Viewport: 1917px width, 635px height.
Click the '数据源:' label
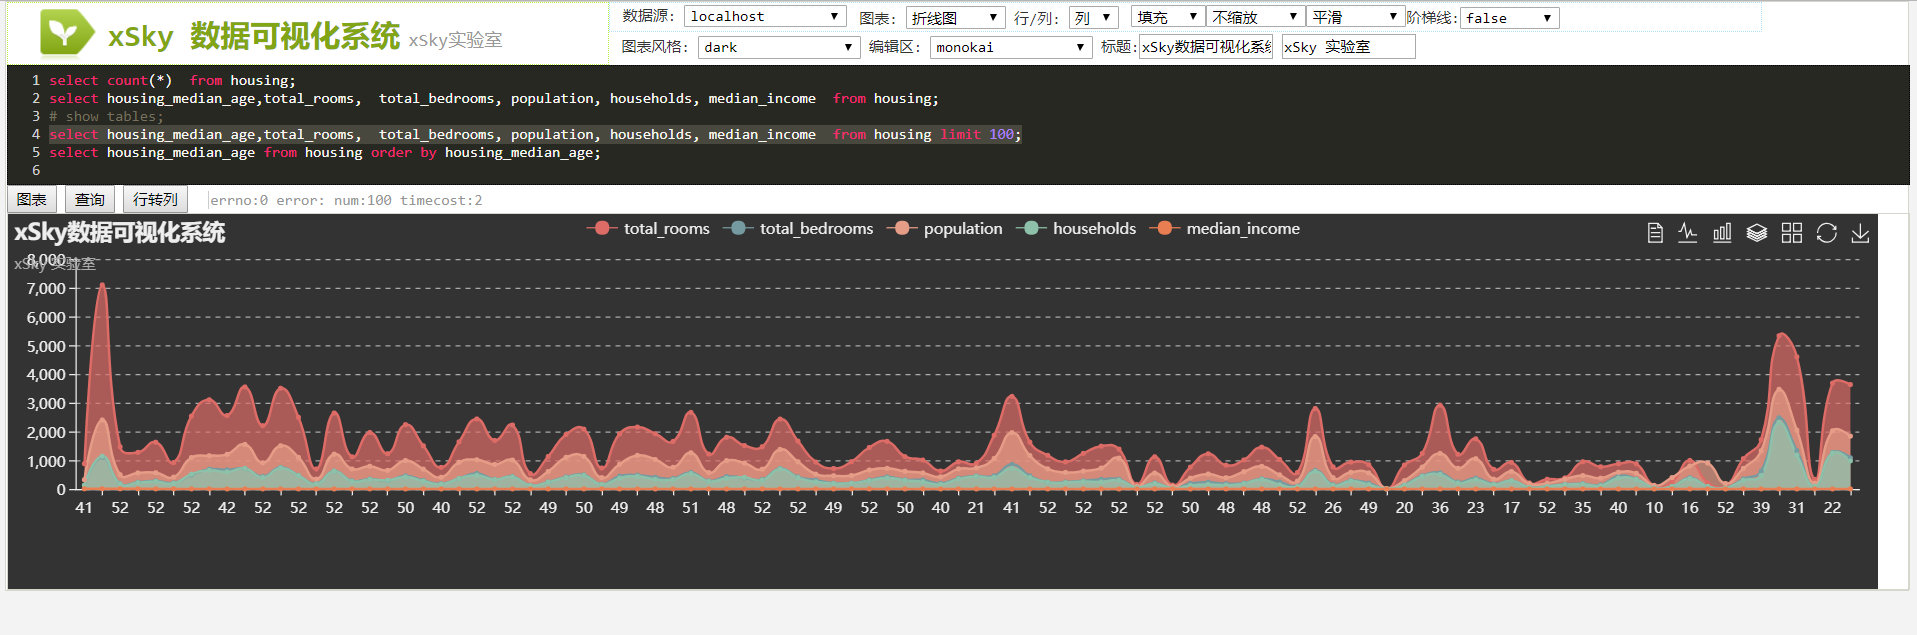(x=648, y=16)
